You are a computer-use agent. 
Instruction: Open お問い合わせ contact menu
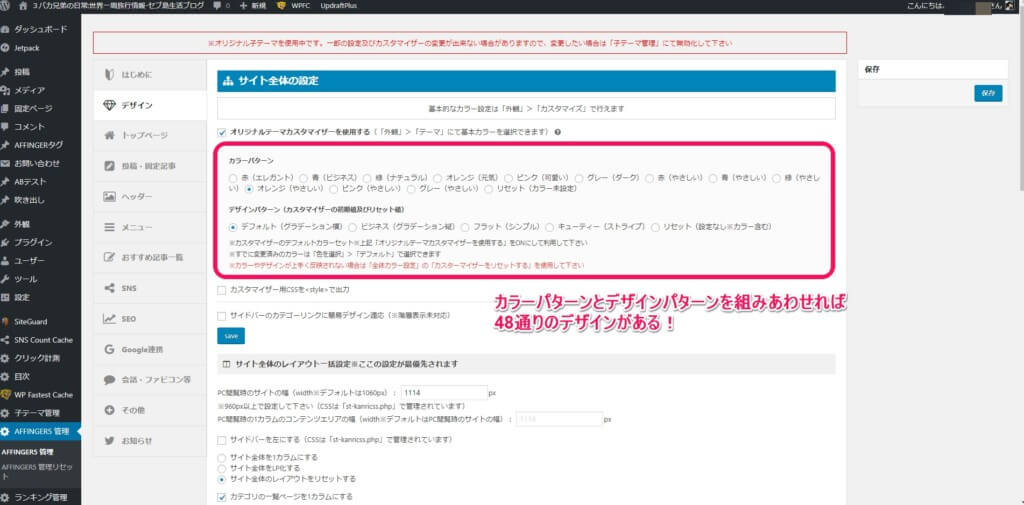[x=40, y=163]
